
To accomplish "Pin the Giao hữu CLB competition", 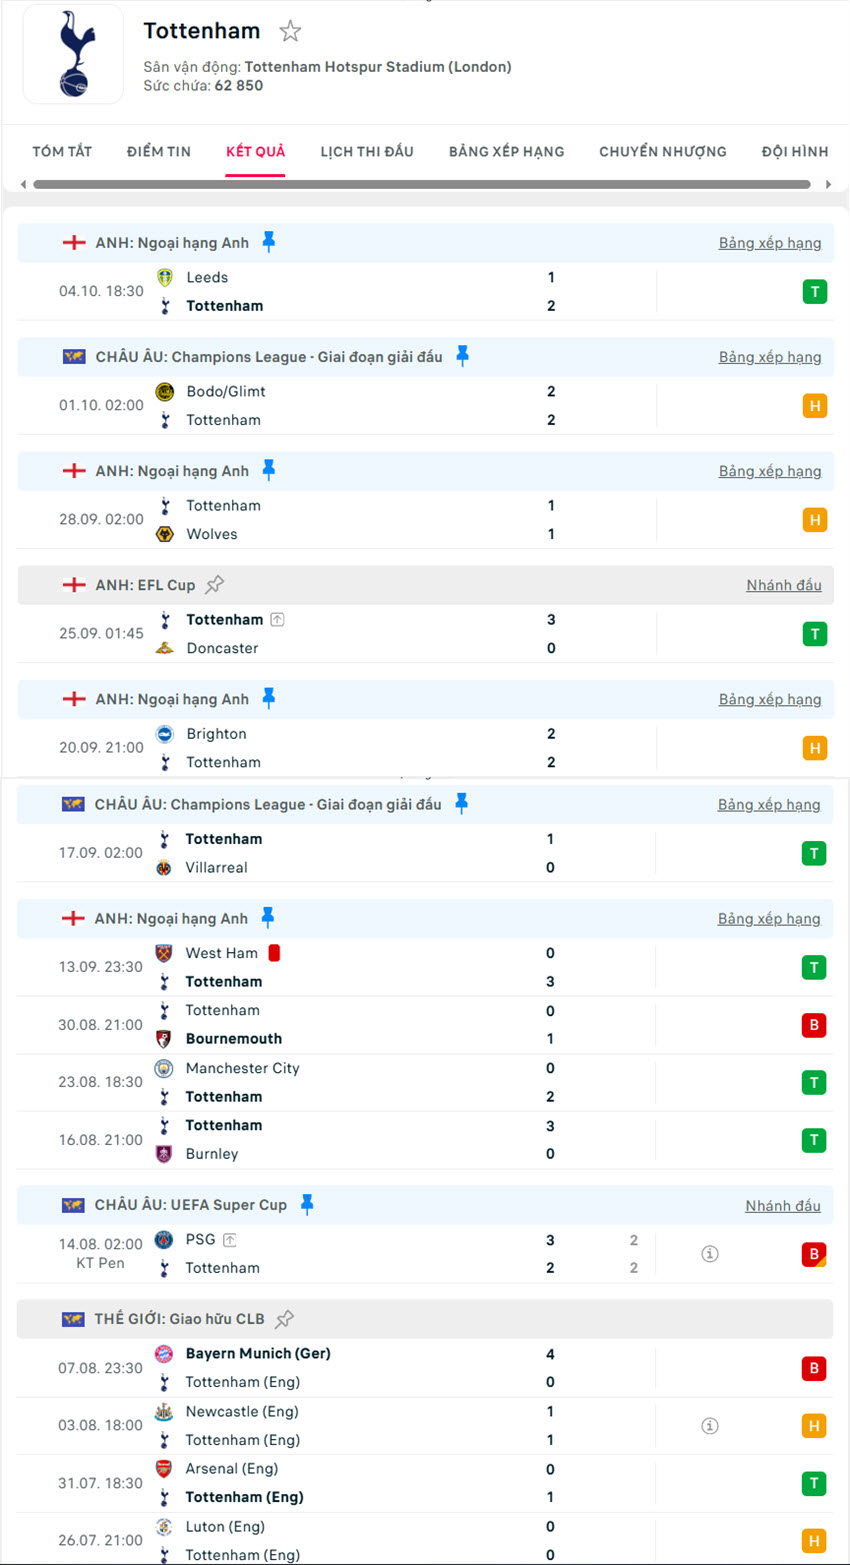I will pyautogui.click(x=285, y=1319).
